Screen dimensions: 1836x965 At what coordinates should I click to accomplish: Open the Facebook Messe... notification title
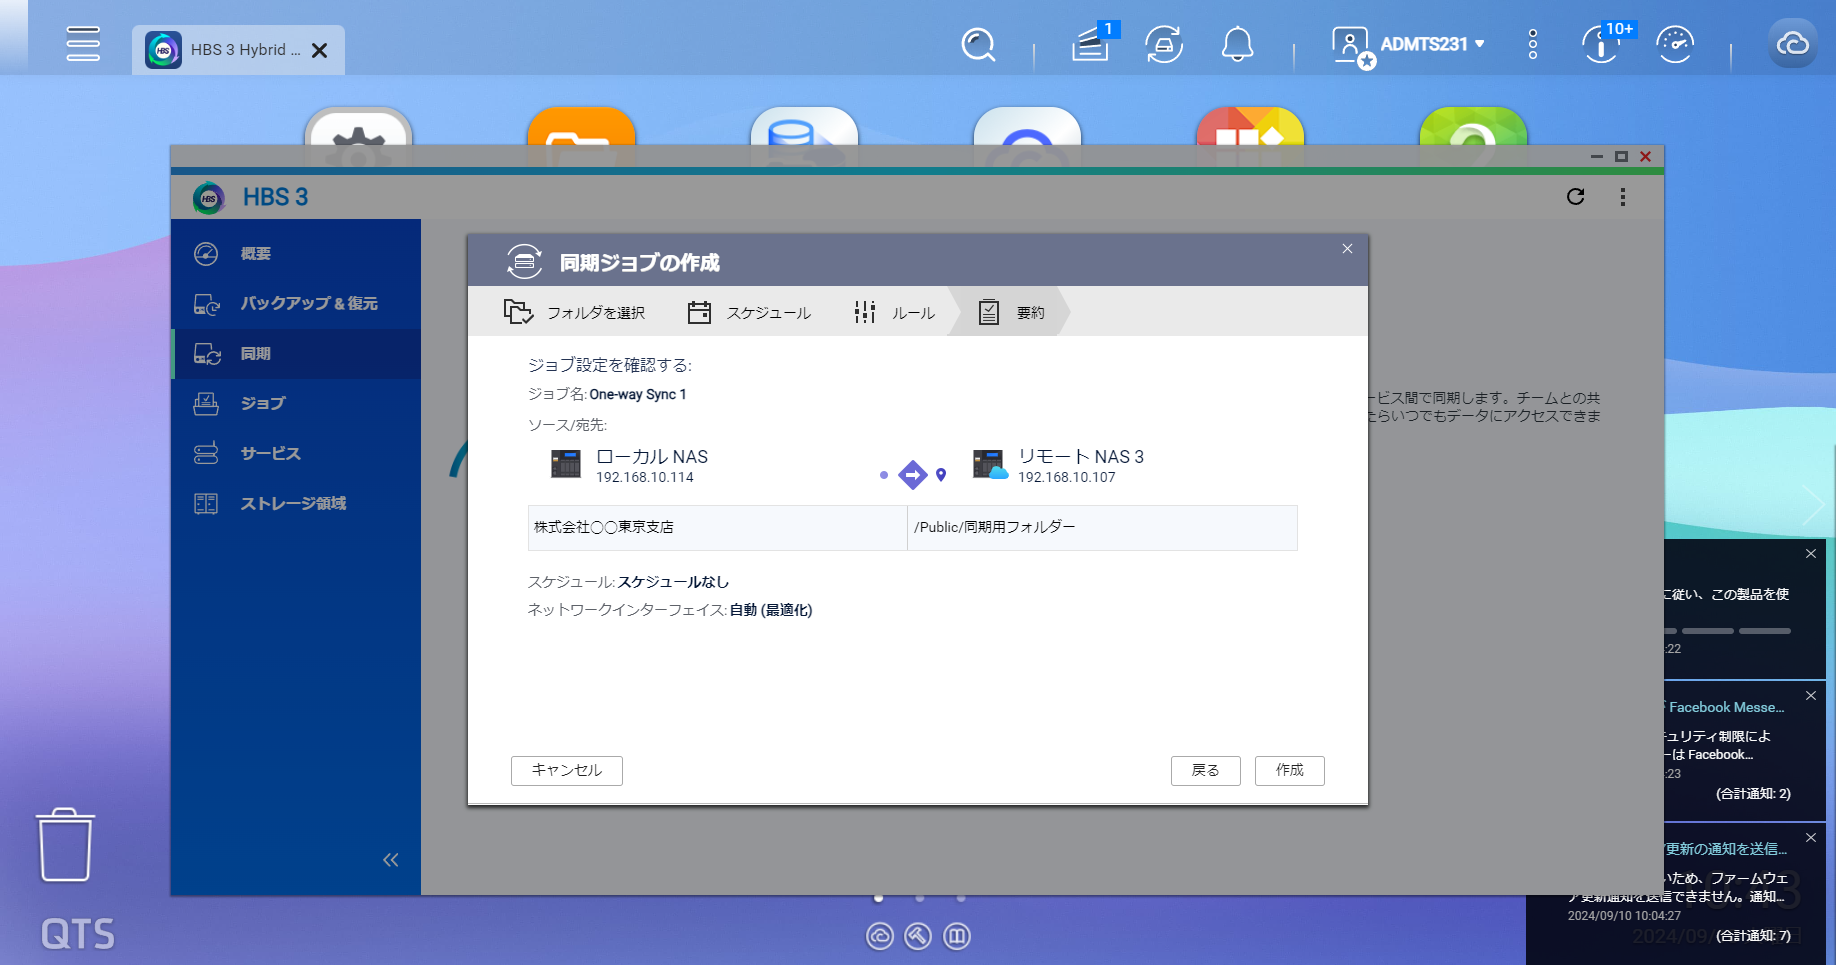(1726, 707)
